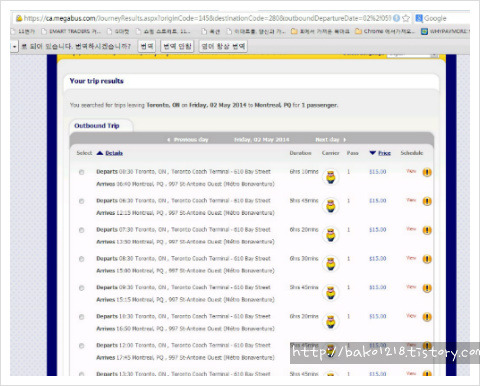Click the $15.00 price of the 06:30 trip
This screenshot has height=386, width=480.
(x=378, y=201)
